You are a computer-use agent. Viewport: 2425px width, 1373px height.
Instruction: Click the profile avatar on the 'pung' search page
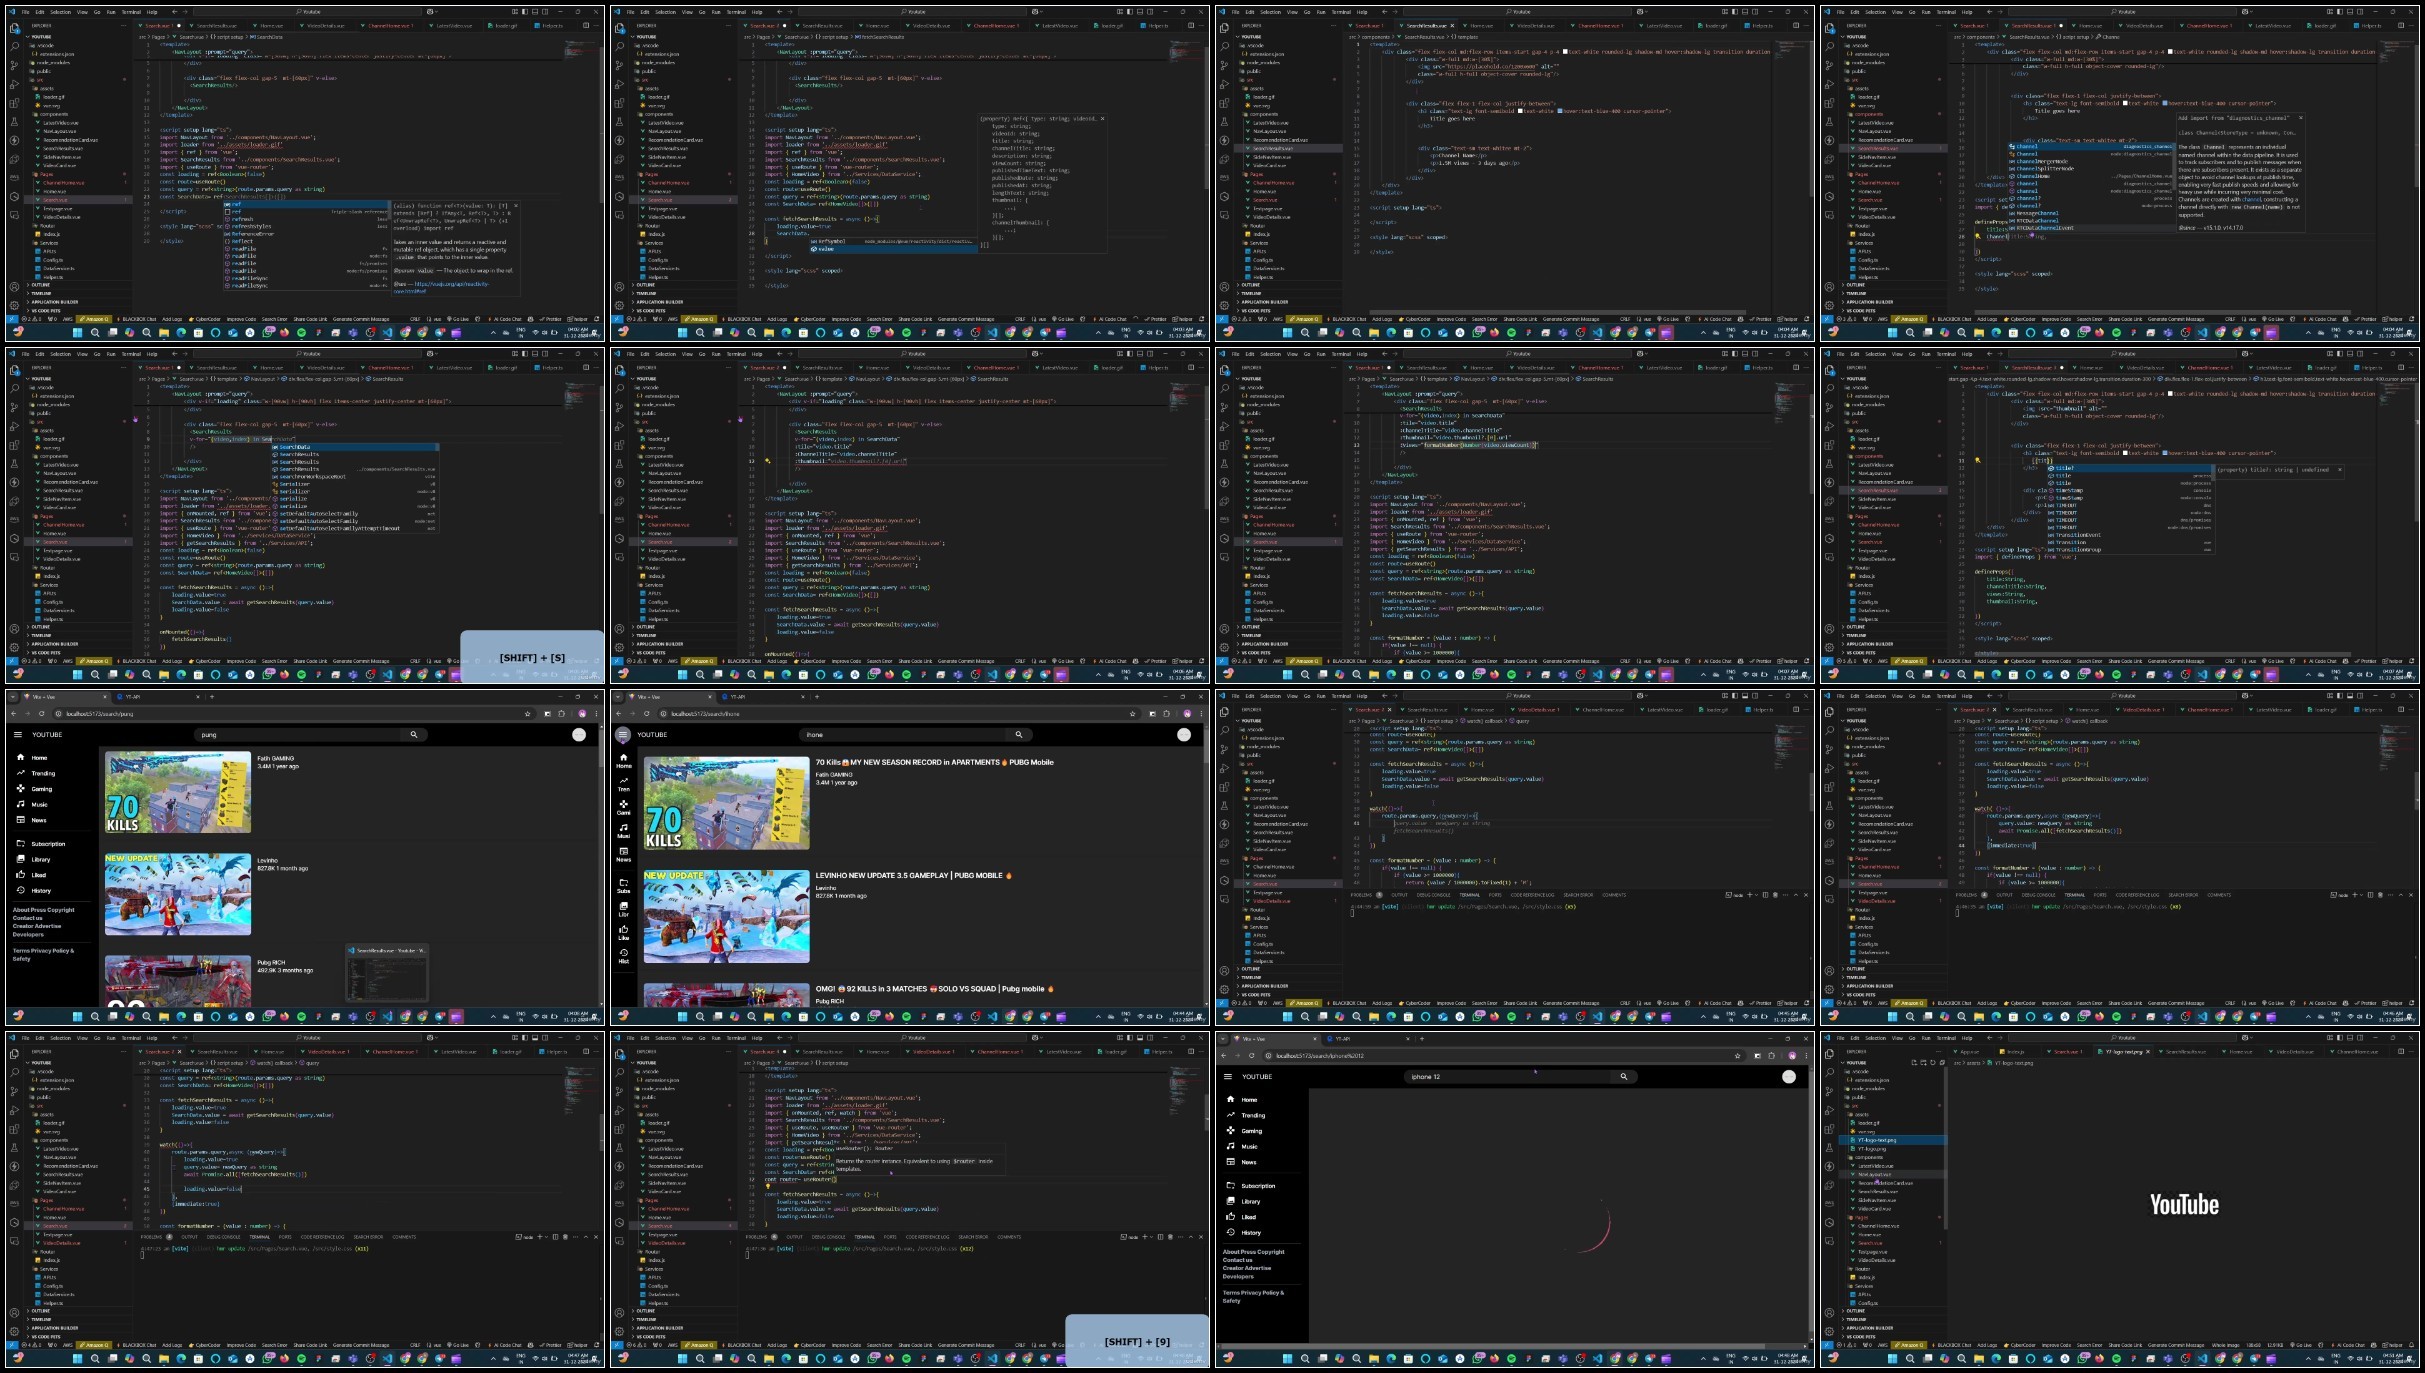tap(579, 734)
